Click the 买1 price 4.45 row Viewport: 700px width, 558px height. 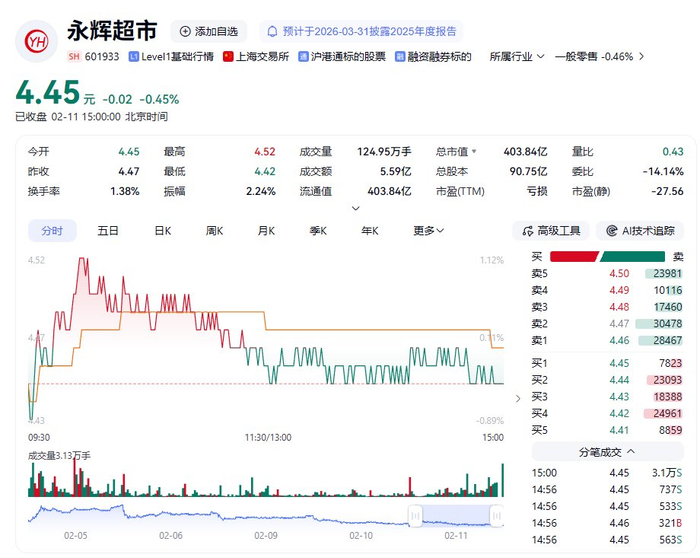(607, 363)
